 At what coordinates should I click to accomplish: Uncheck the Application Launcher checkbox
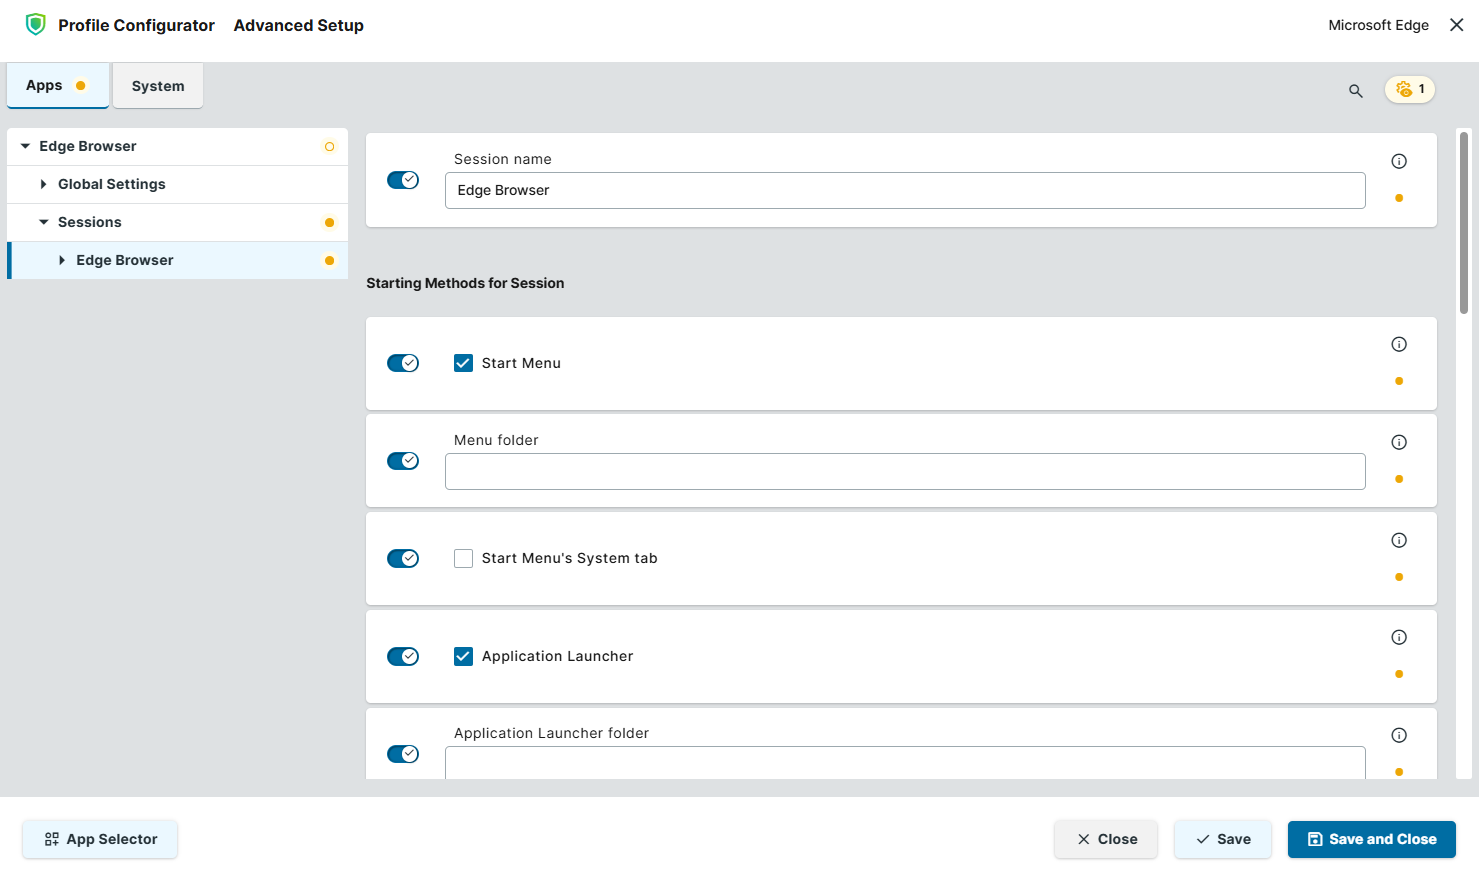[x=463, y=656]
